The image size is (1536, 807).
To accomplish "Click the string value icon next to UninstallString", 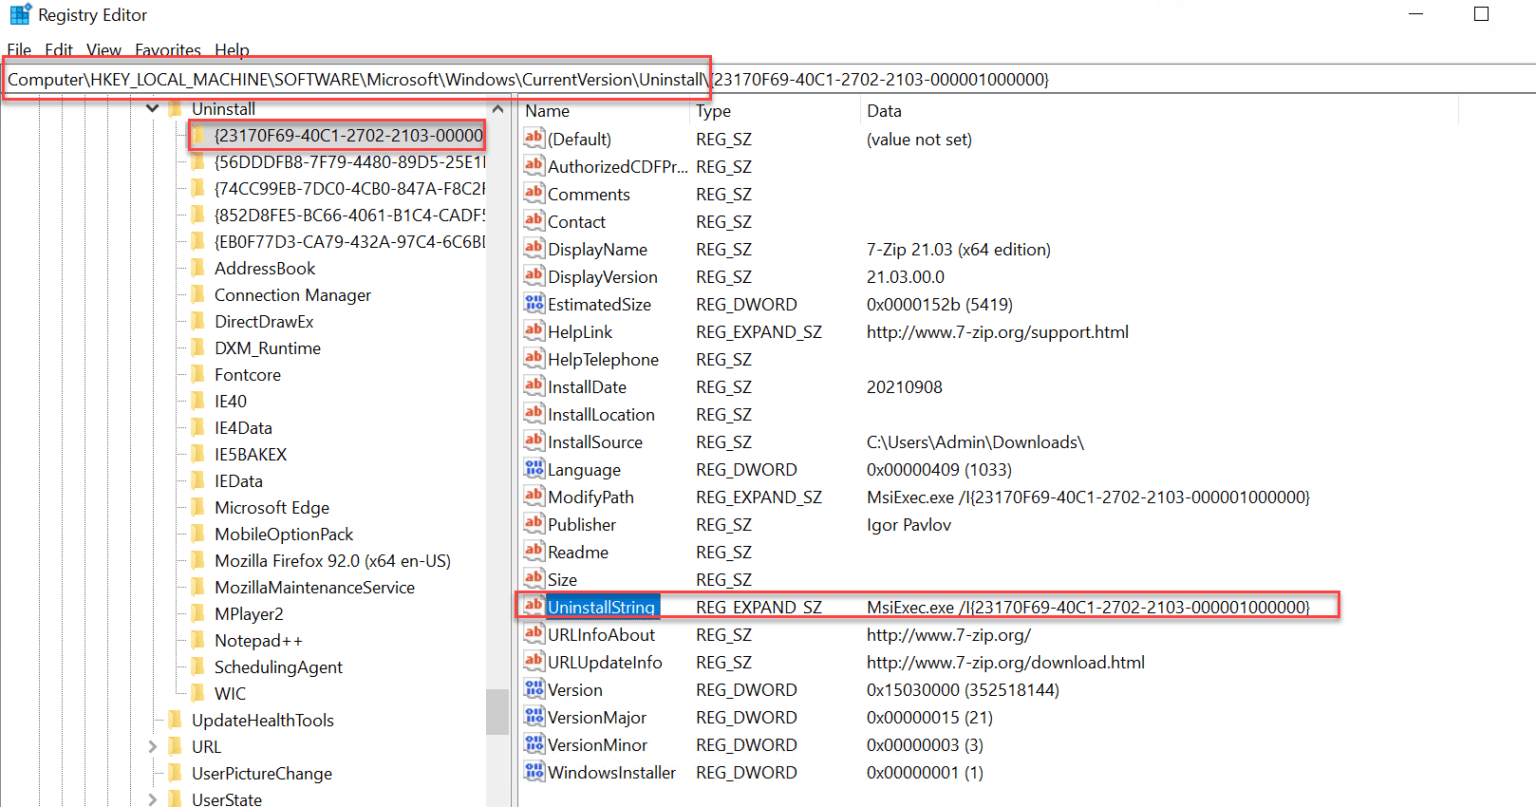I will (533, 607).
